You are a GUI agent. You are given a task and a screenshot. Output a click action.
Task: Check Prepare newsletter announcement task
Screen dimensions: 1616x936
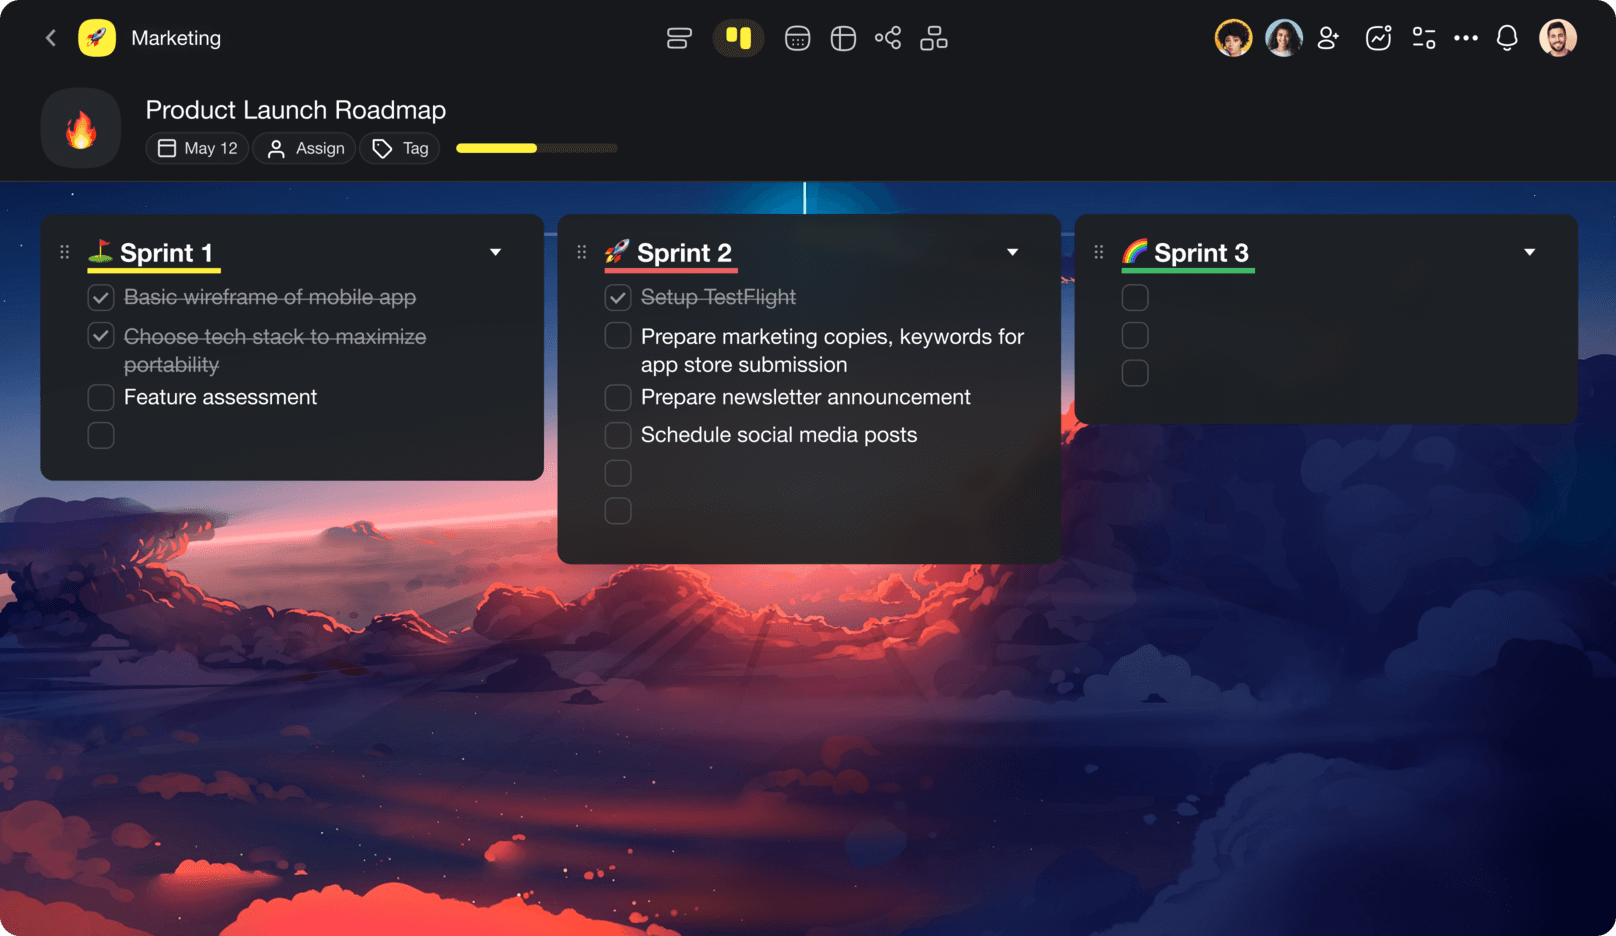pyautogui.click(x=618, y=398)
